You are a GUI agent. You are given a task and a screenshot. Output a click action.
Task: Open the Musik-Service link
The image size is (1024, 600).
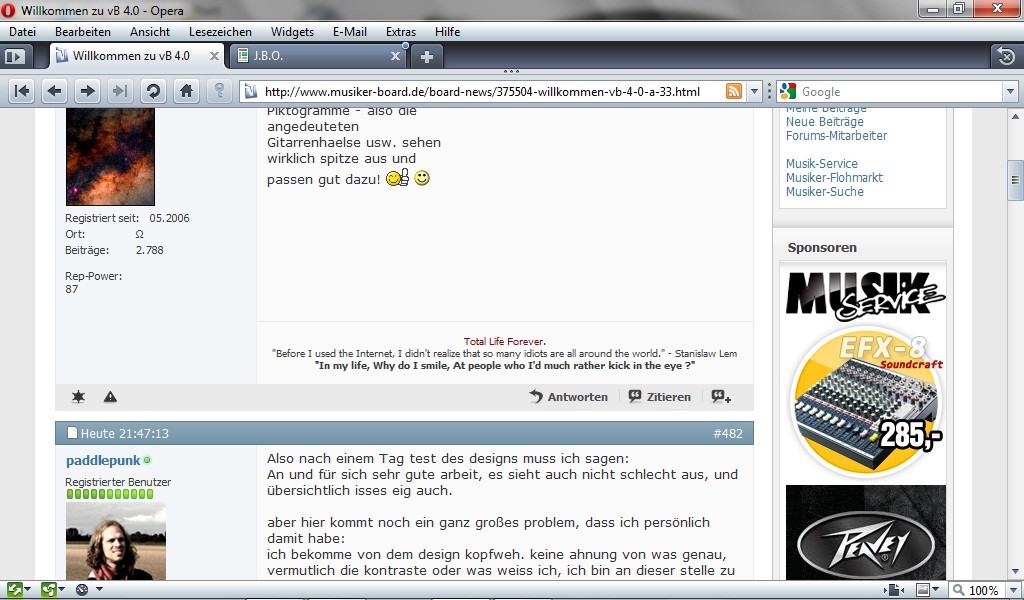coord(822,164)
